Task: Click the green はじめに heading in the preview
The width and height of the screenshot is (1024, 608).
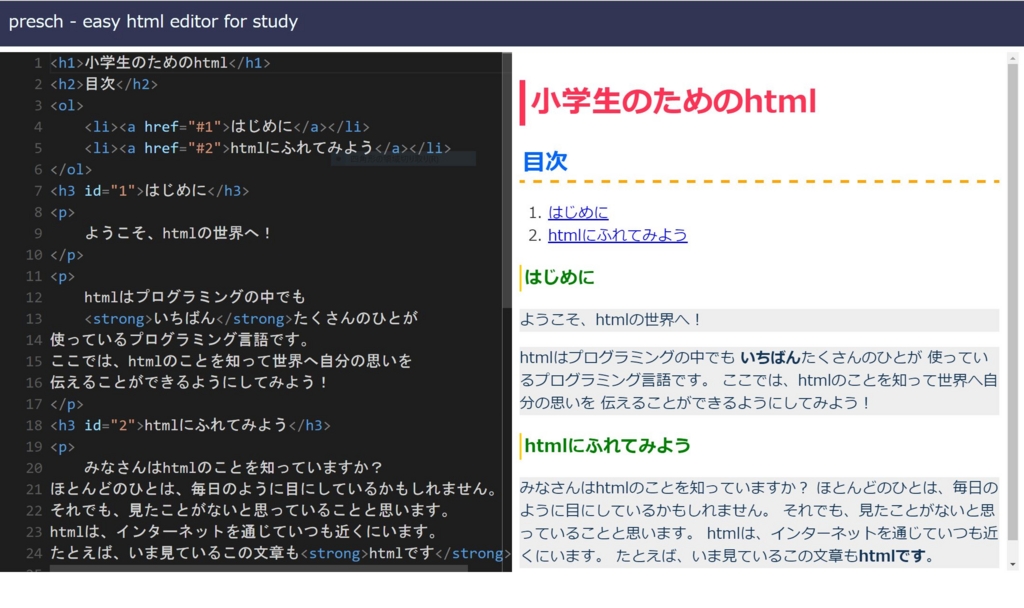Action: [560, 278]
